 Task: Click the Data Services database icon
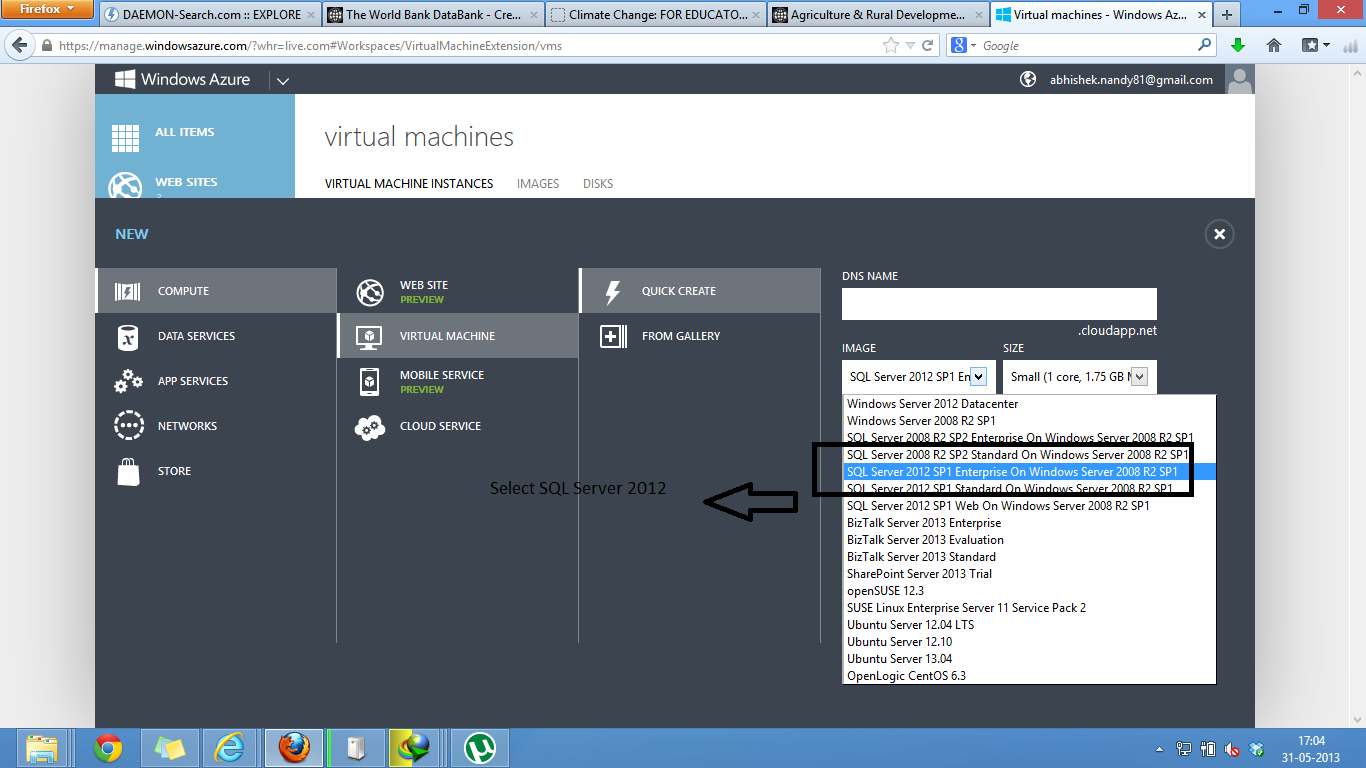coord(128,337)
